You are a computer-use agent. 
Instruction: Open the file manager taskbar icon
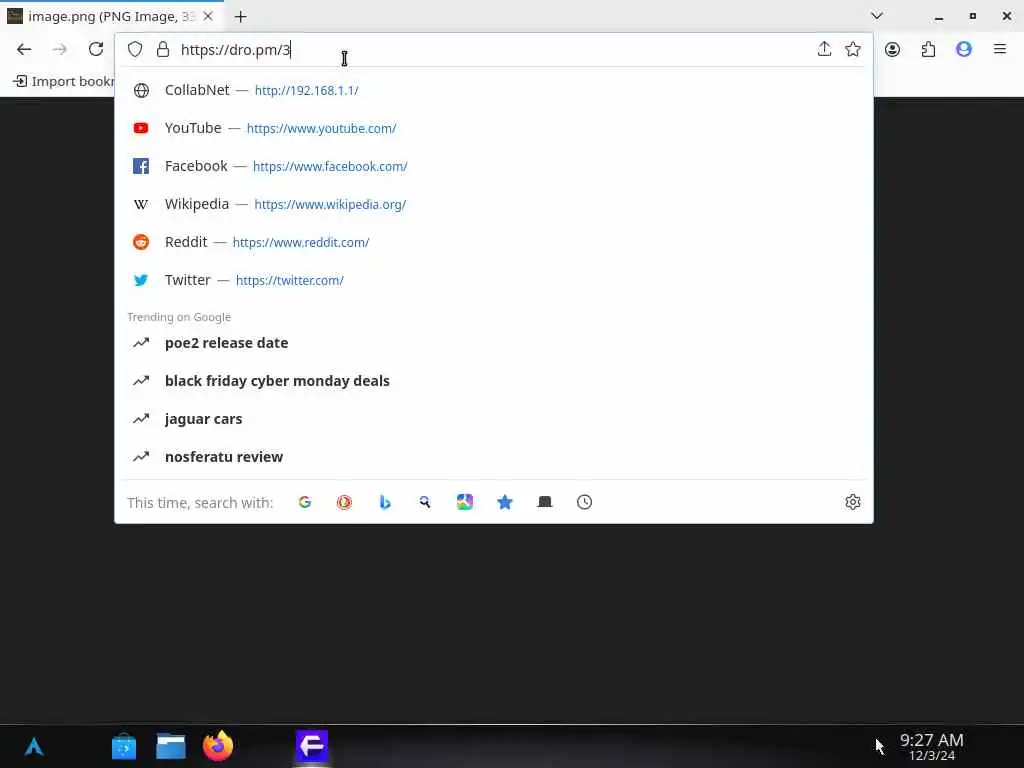[171, 746]
